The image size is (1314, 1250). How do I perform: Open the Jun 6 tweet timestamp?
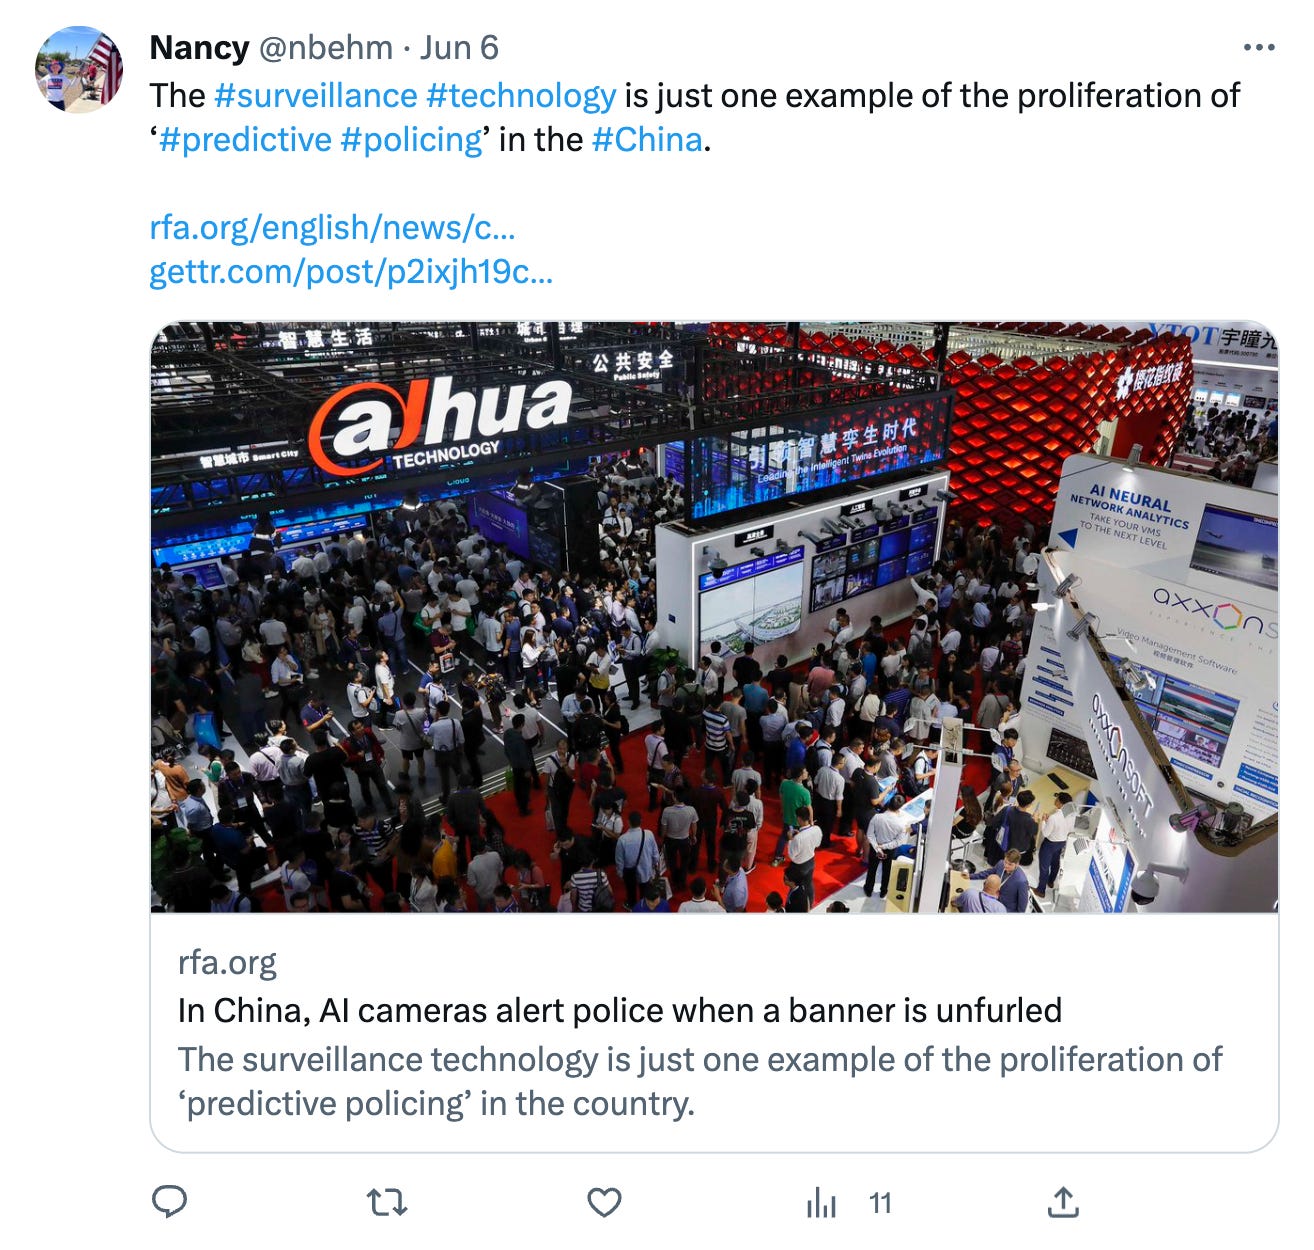459,47
